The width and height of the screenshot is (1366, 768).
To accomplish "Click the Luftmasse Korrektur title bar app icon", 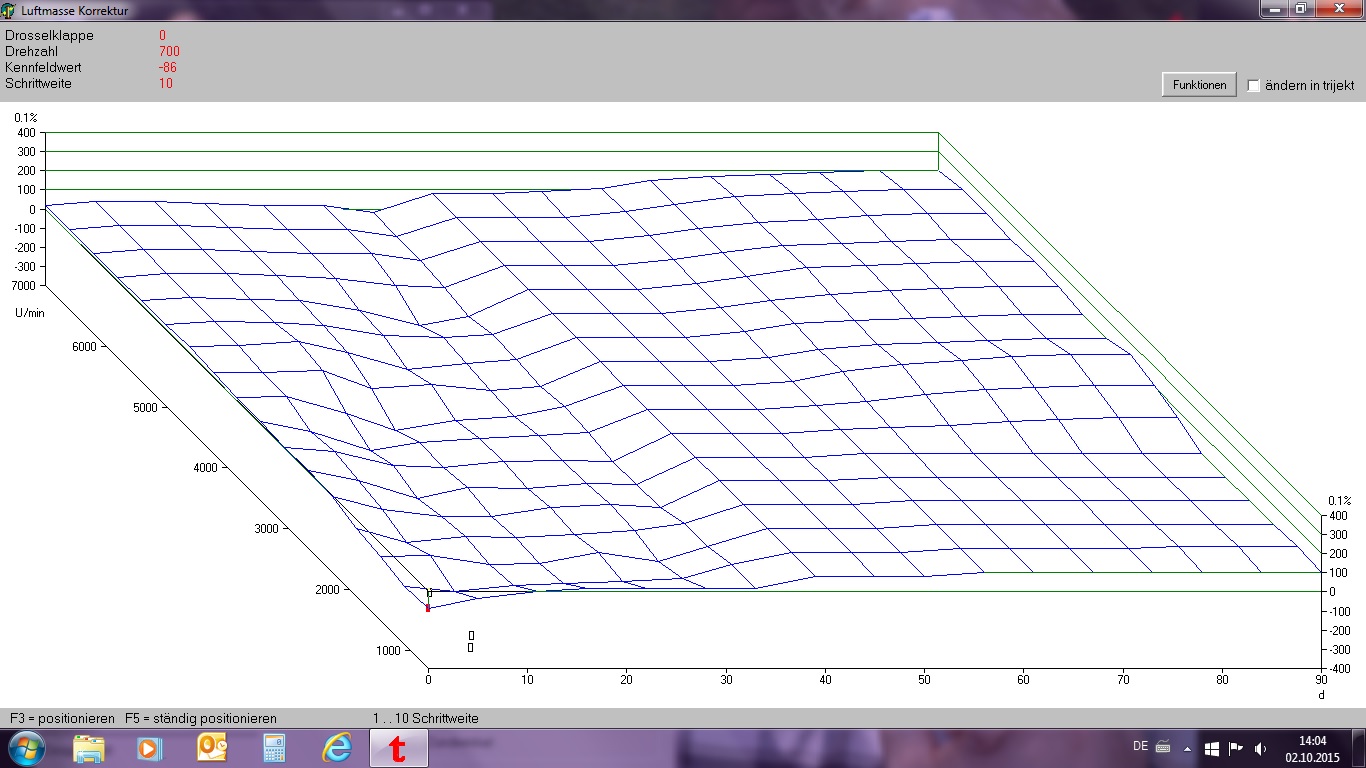I will (x=9, y=10).
